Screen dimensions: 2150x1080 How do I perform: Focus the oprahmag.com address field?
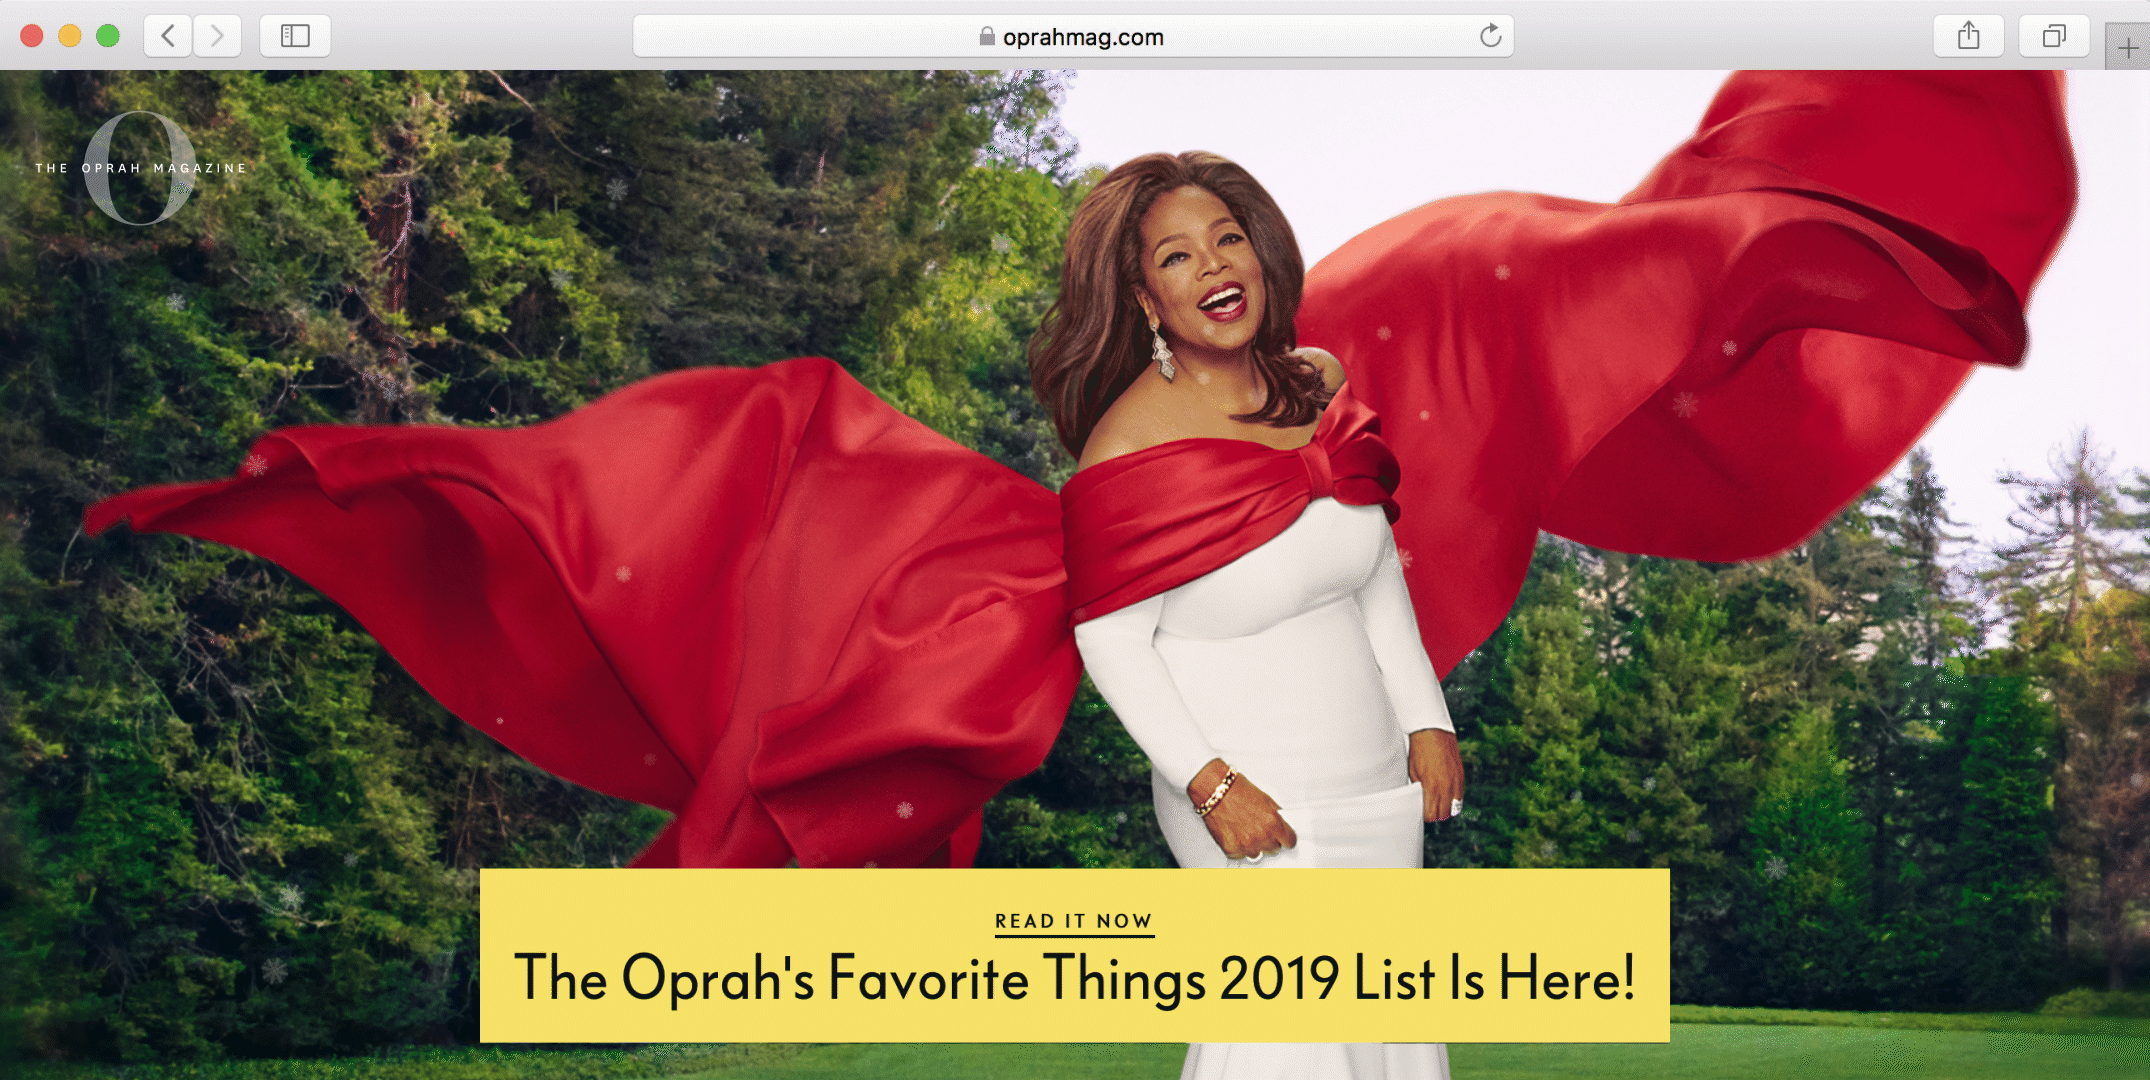click(1073, 36)
